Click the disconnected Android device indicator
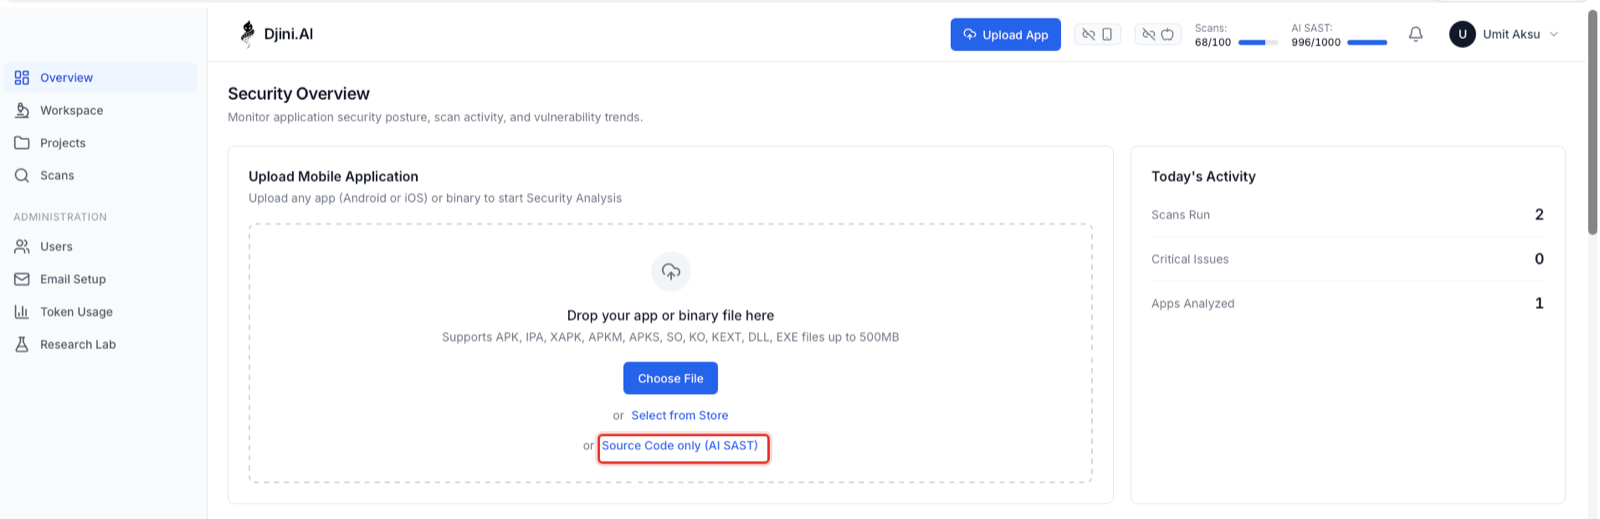Image resolution: width=1600 pixels, height=519 pixels. point(1097,35)
